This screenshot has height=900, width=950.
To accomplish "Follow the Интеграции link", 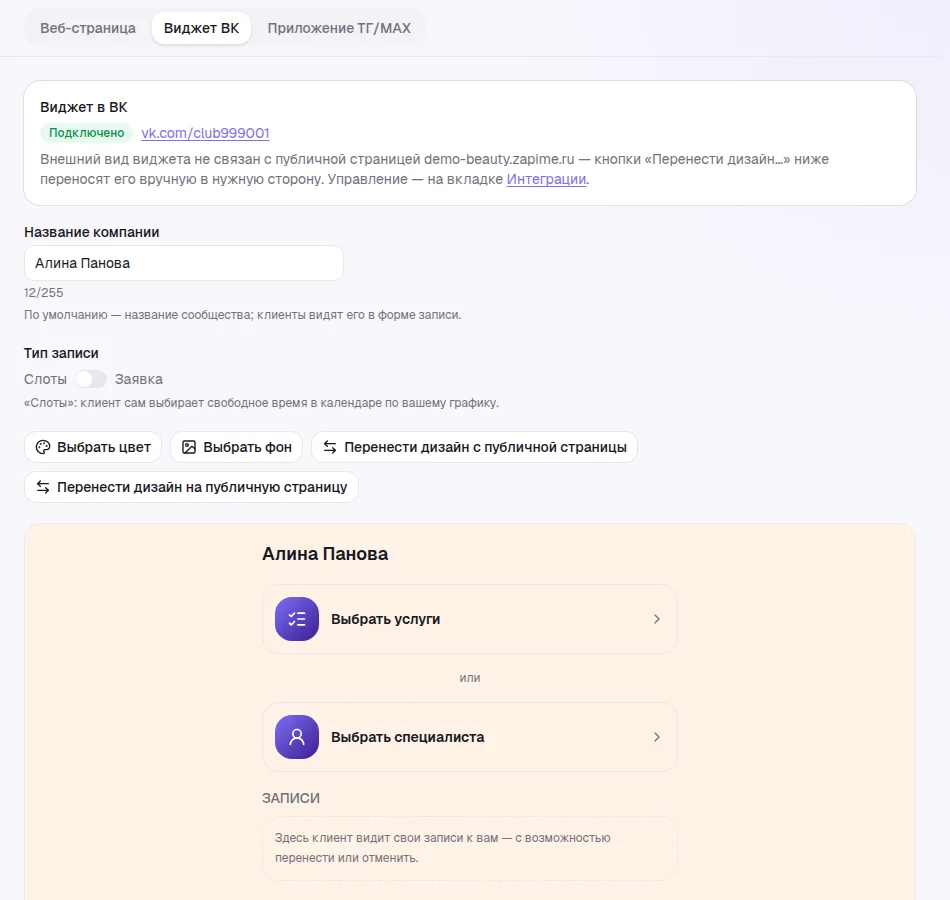I will (x=546, y=179).
